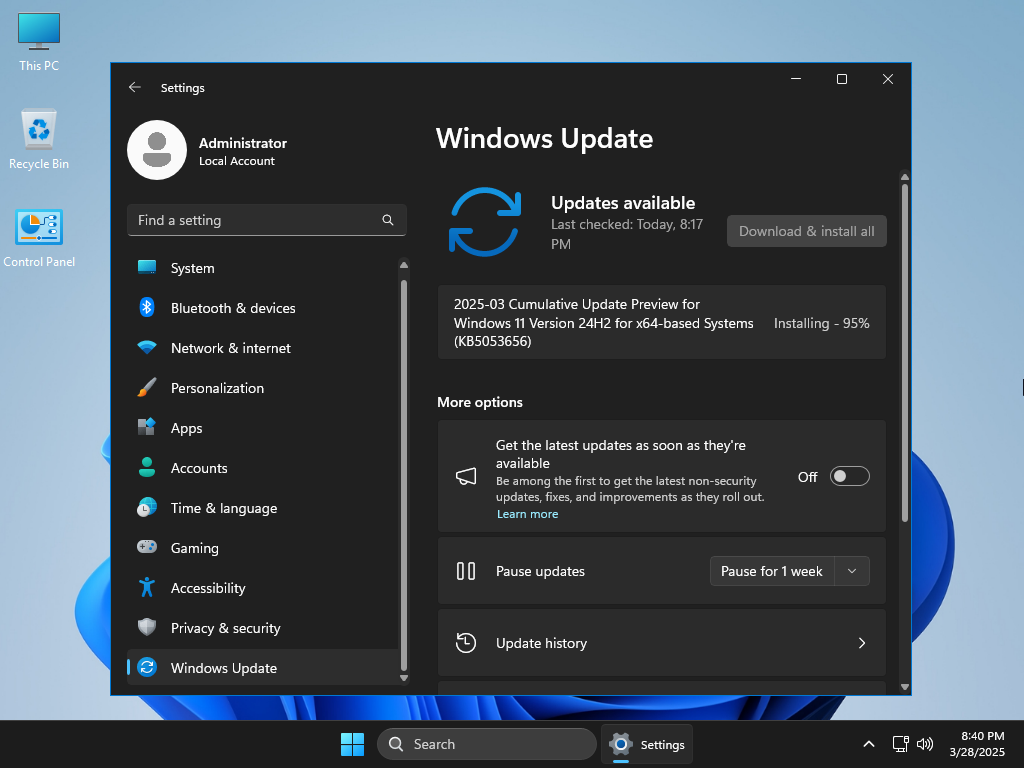
Task: Click scroll up arrow in sidebar
Action: [x=404, y=265]
